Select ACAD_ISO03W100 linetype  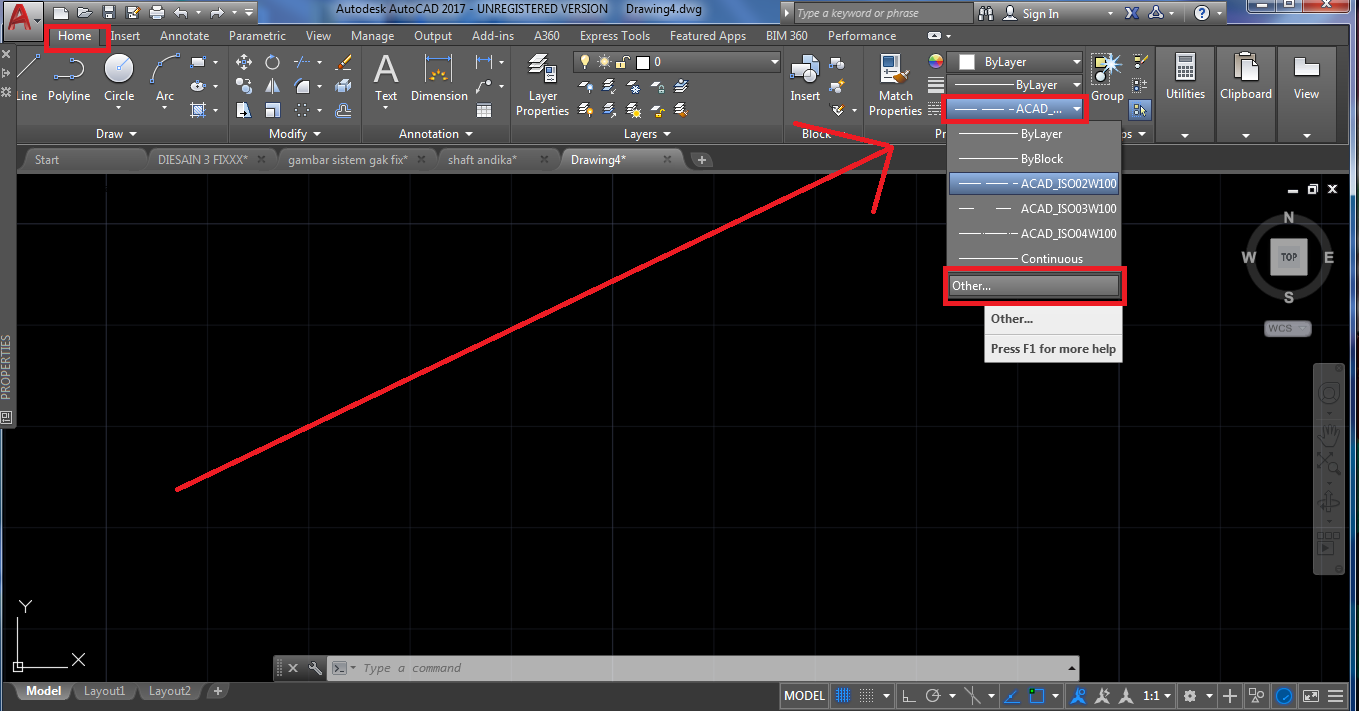[1034, 209]
